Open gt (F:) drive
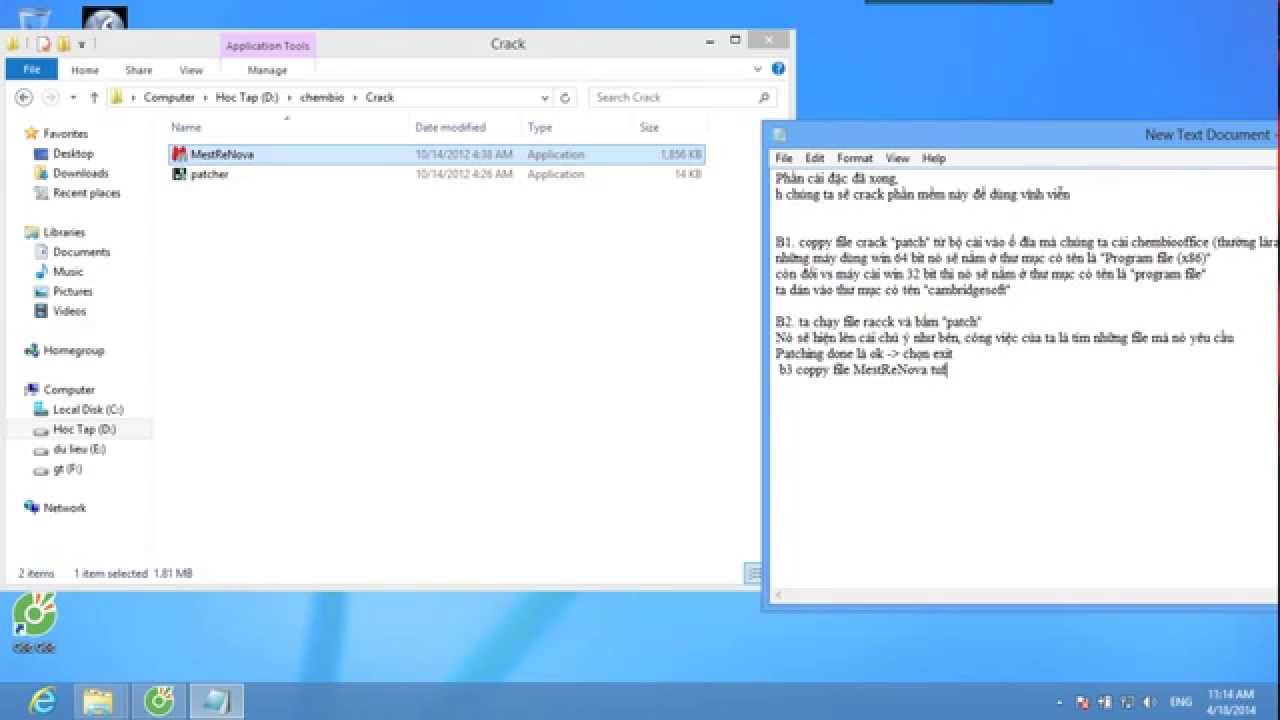1280x720 pixels. 68,469
